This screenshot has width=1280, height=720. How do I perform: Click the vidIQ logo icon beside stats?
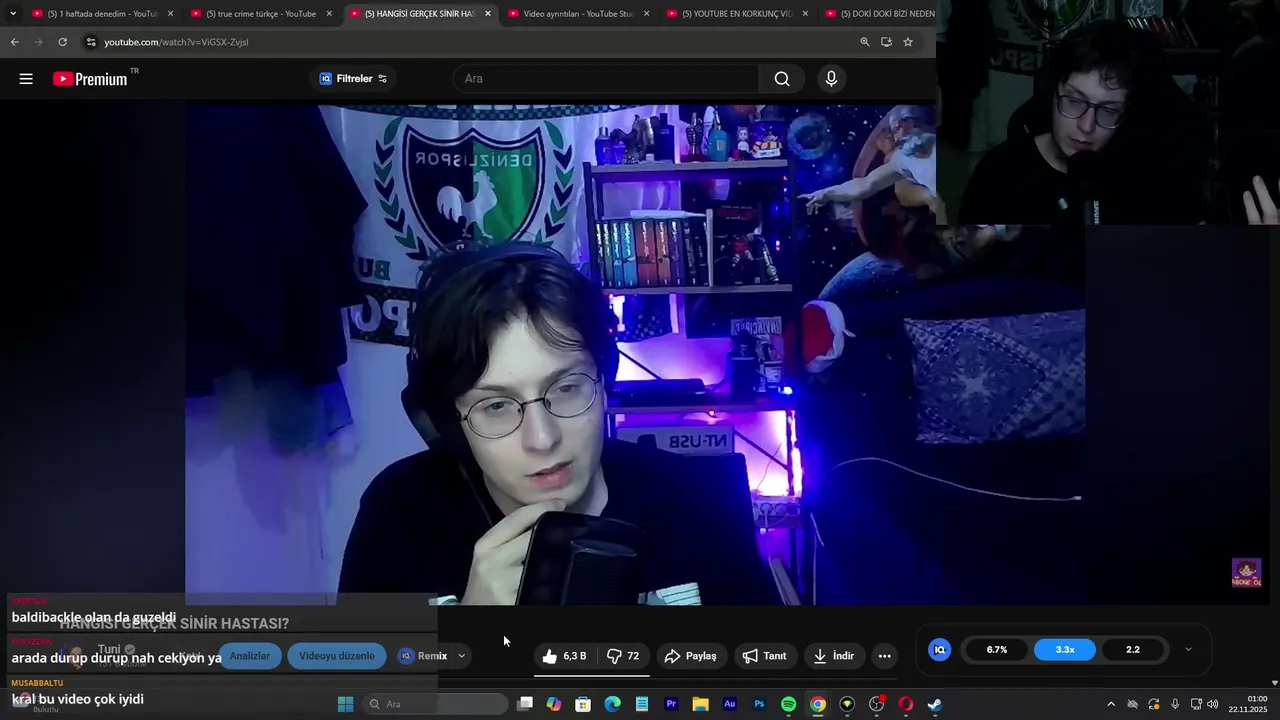(939, 650)
